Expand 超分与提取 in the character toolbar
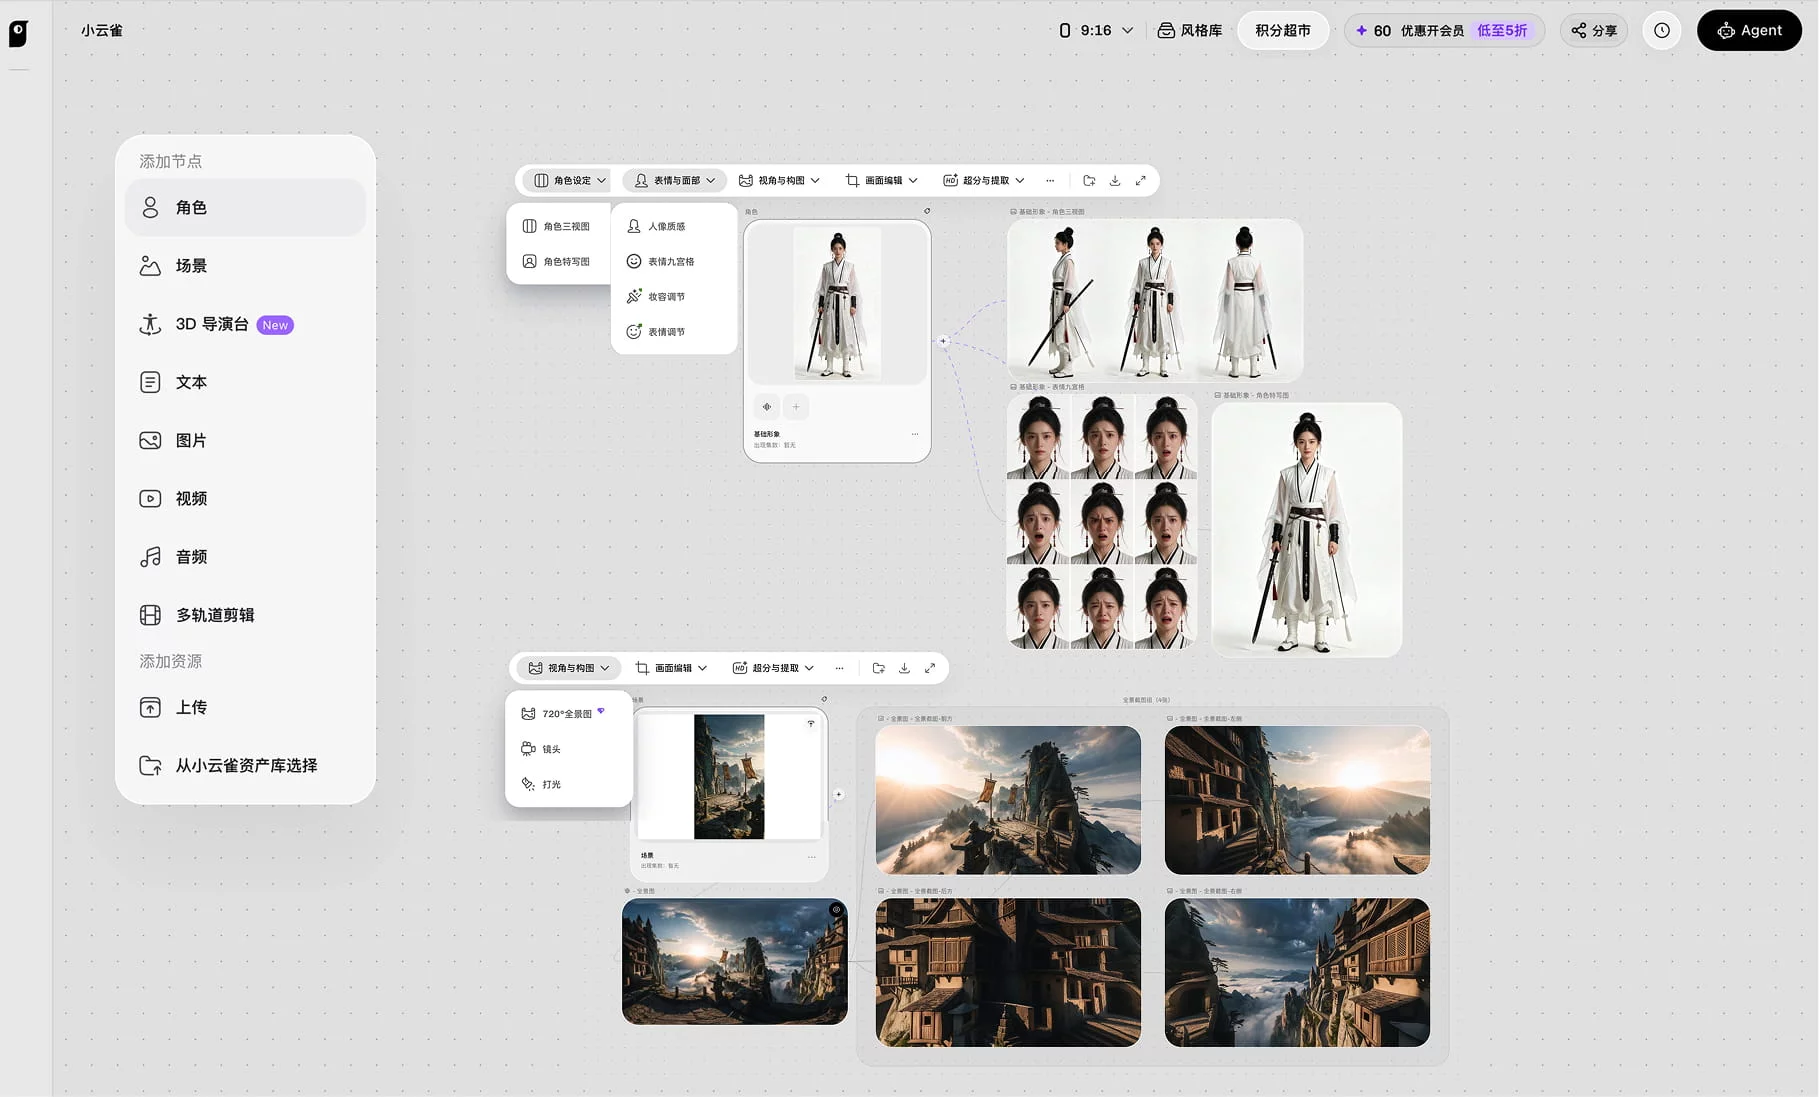Viewport: 1819px width, 1097px height. (x=984, y=180)
